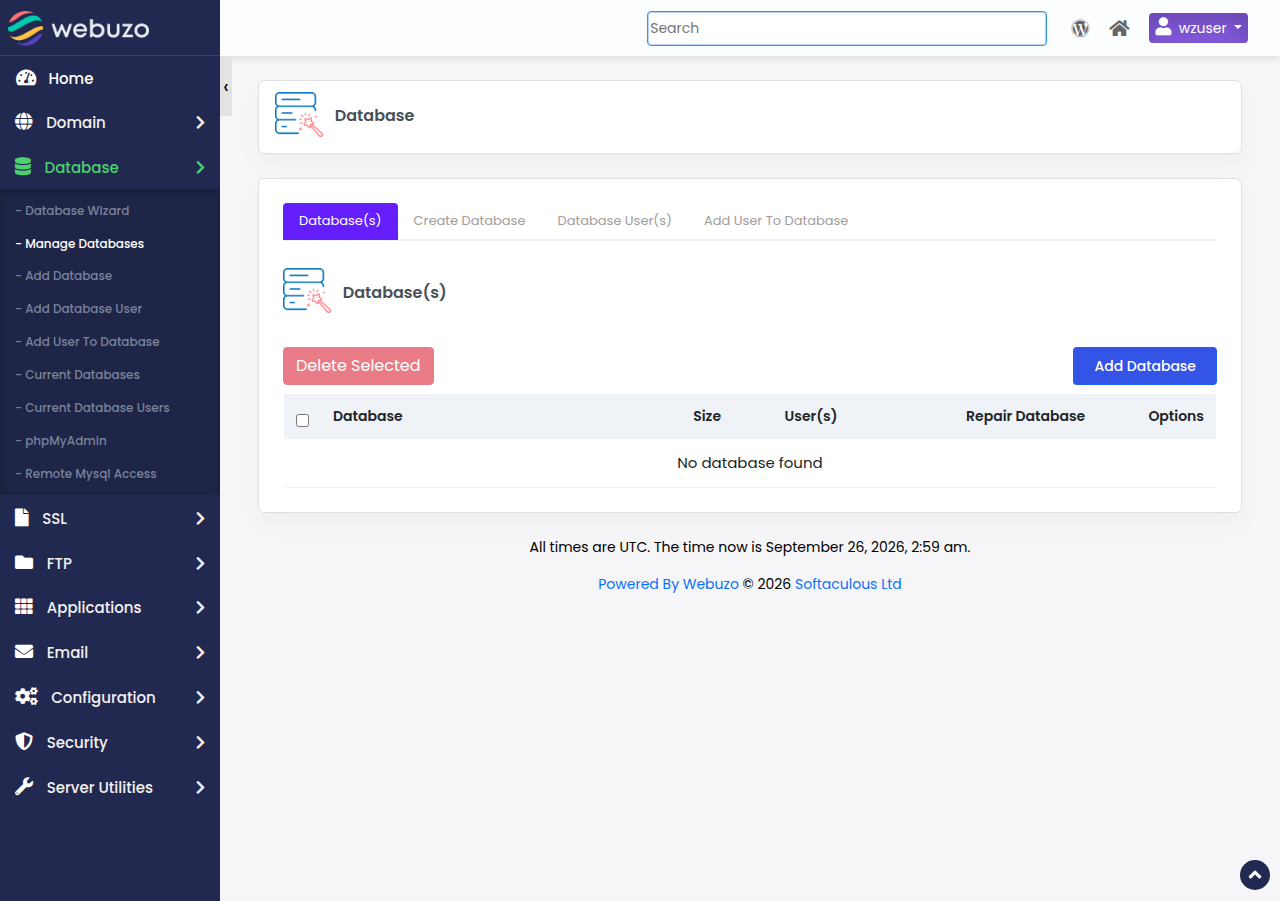This screenshot has height=901, width=1280.
Task: Select the Database(s) tab
Action: (340, 221)
